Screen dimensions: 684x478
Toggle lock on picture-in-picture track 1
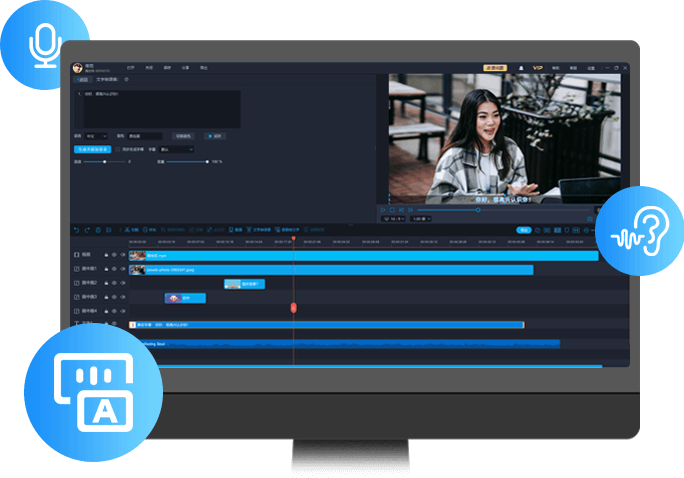(106, 269)
